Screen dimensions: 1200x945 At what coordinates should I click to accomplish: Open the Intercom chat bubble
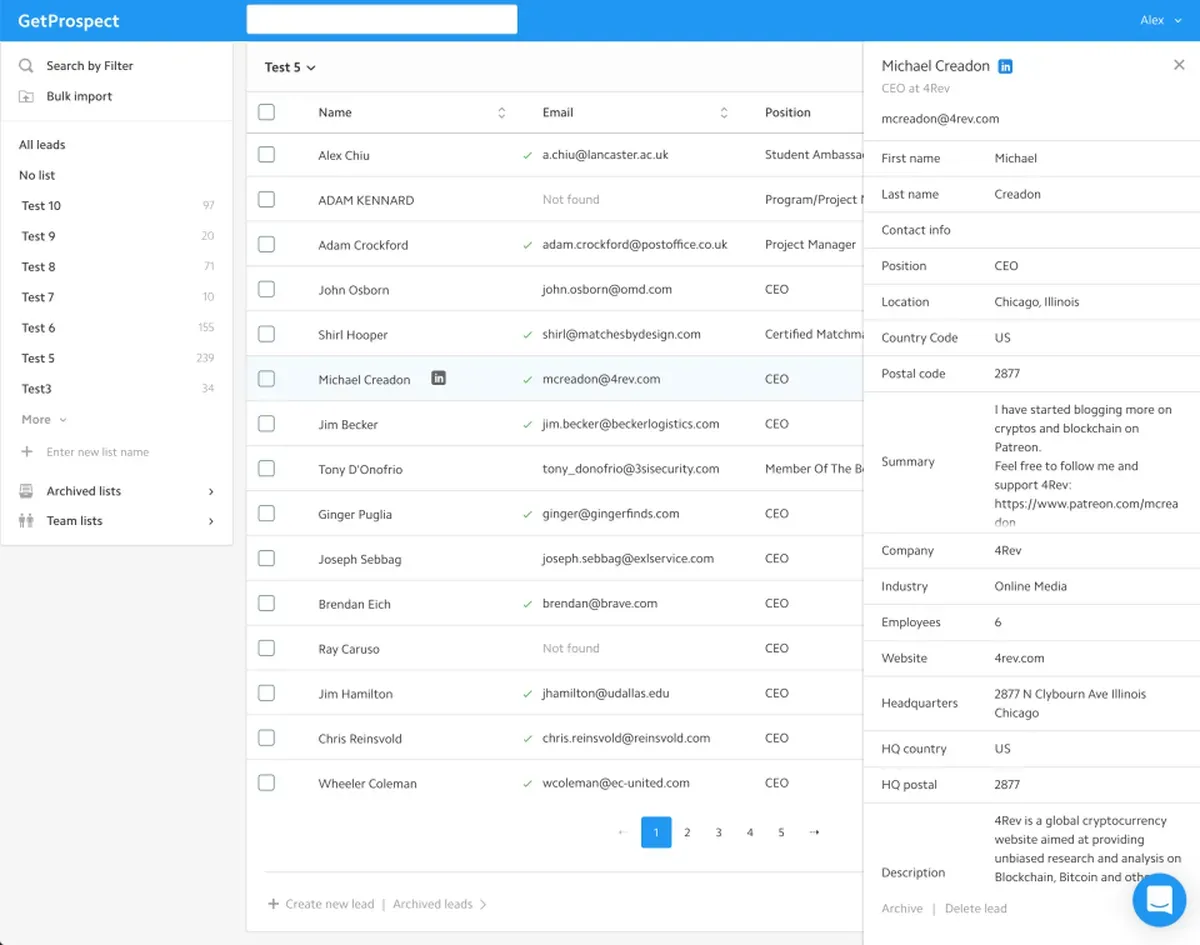tap(1158, 899)
